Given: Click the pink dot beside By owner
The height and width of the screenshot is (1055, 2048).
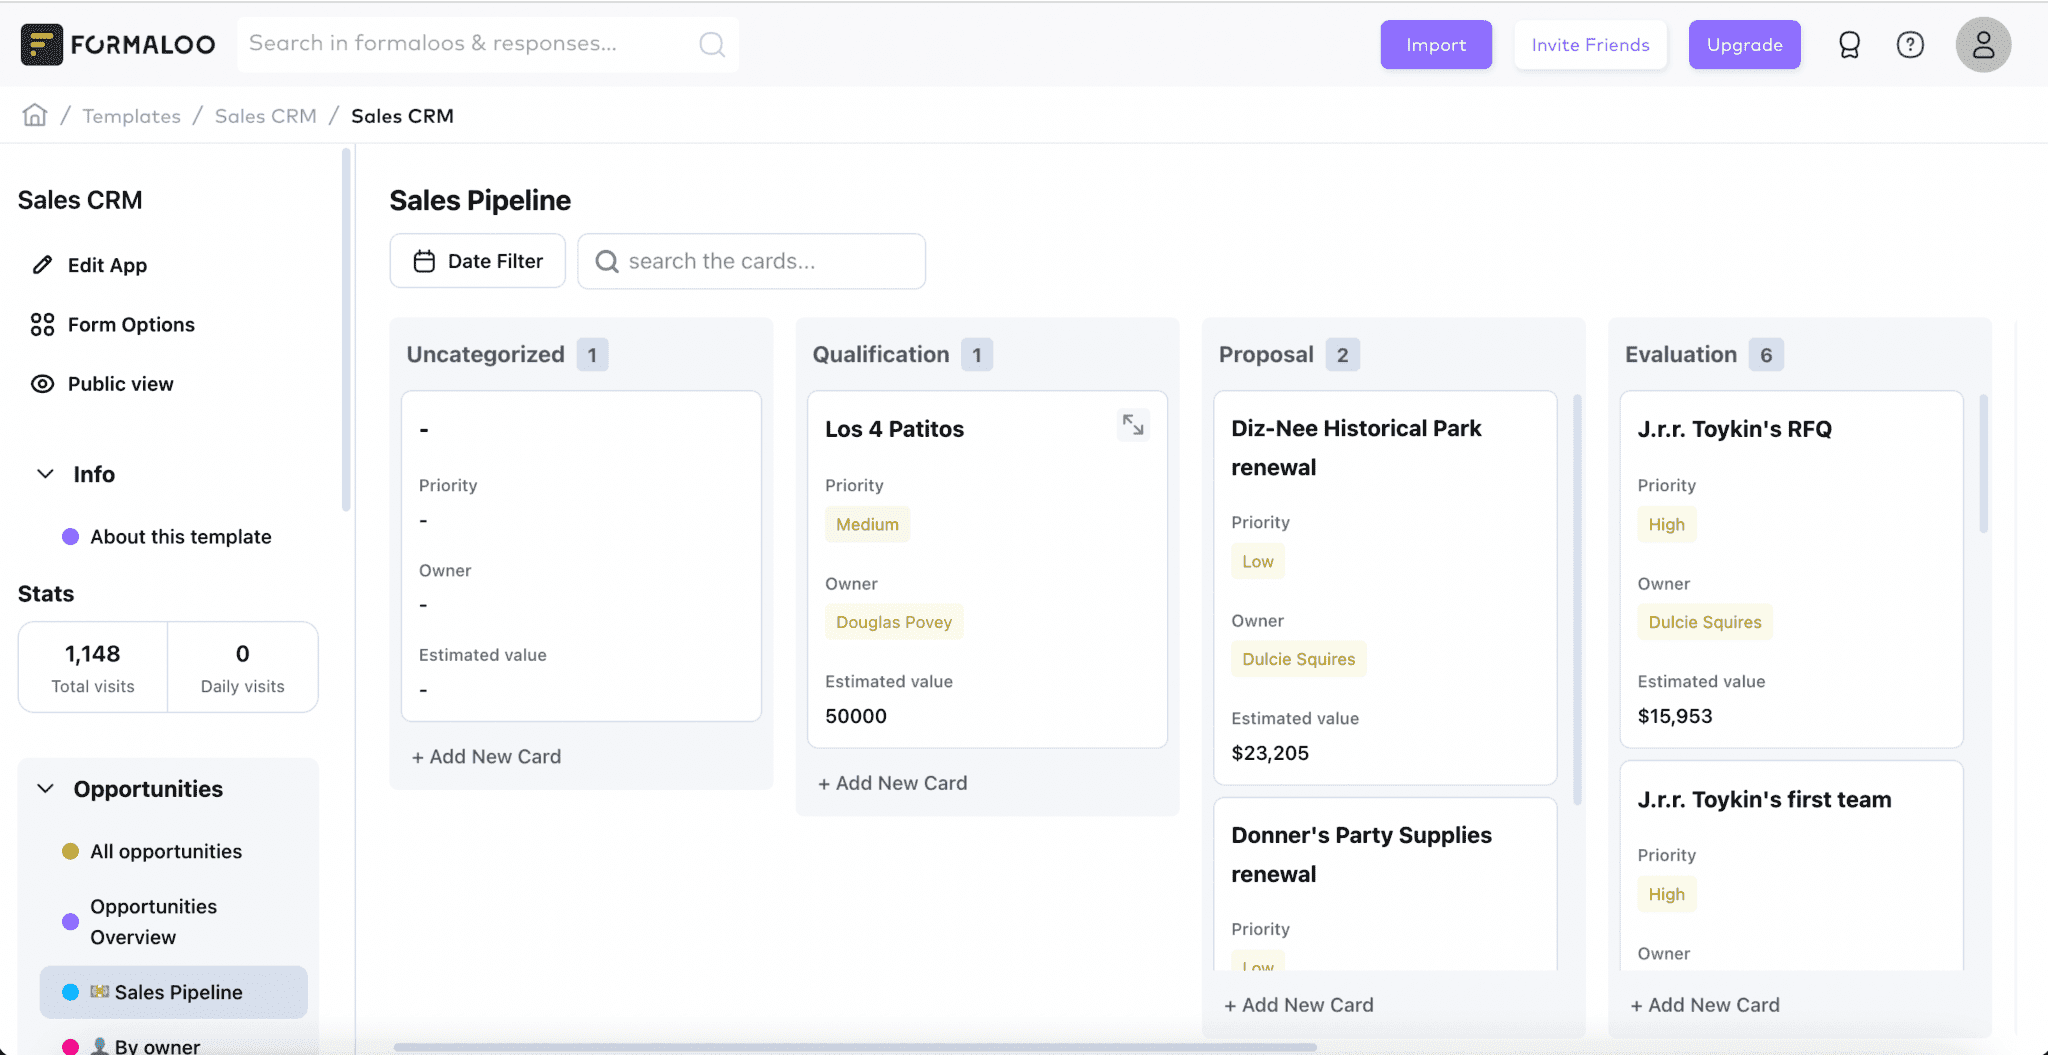Looking at the screenshot, I should 70,1046.
